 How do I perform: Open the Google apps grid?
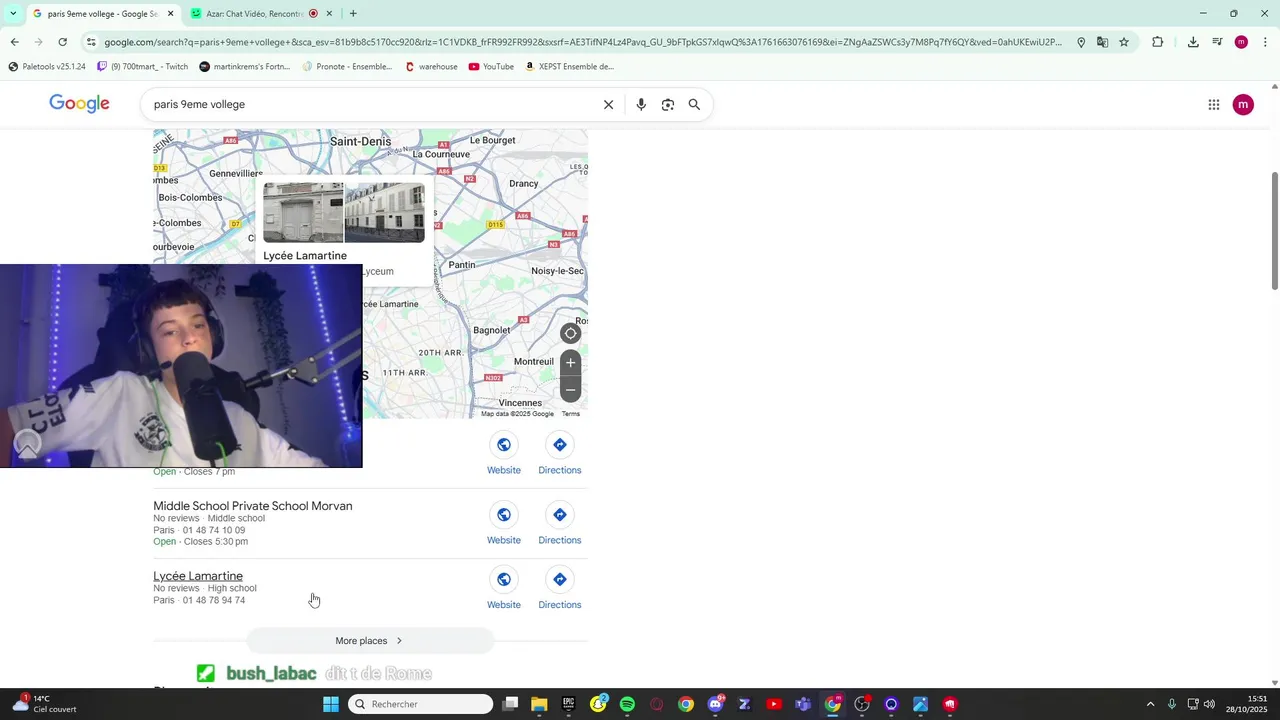(x=1214, y=104)
